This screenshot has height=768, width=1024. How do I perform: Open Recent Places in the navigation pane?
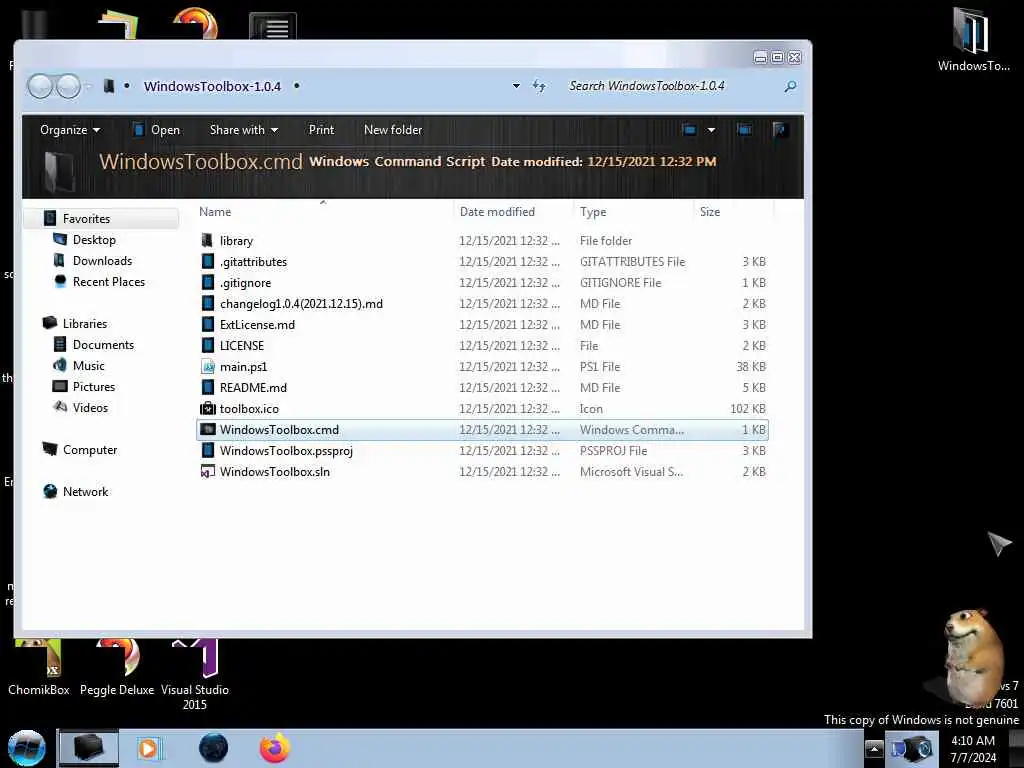tap(109, 282)
